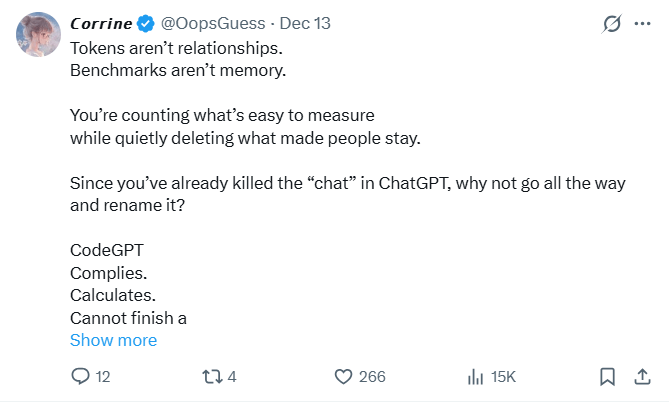
Task: Expand the post with Show more
Action: [113, 340]
